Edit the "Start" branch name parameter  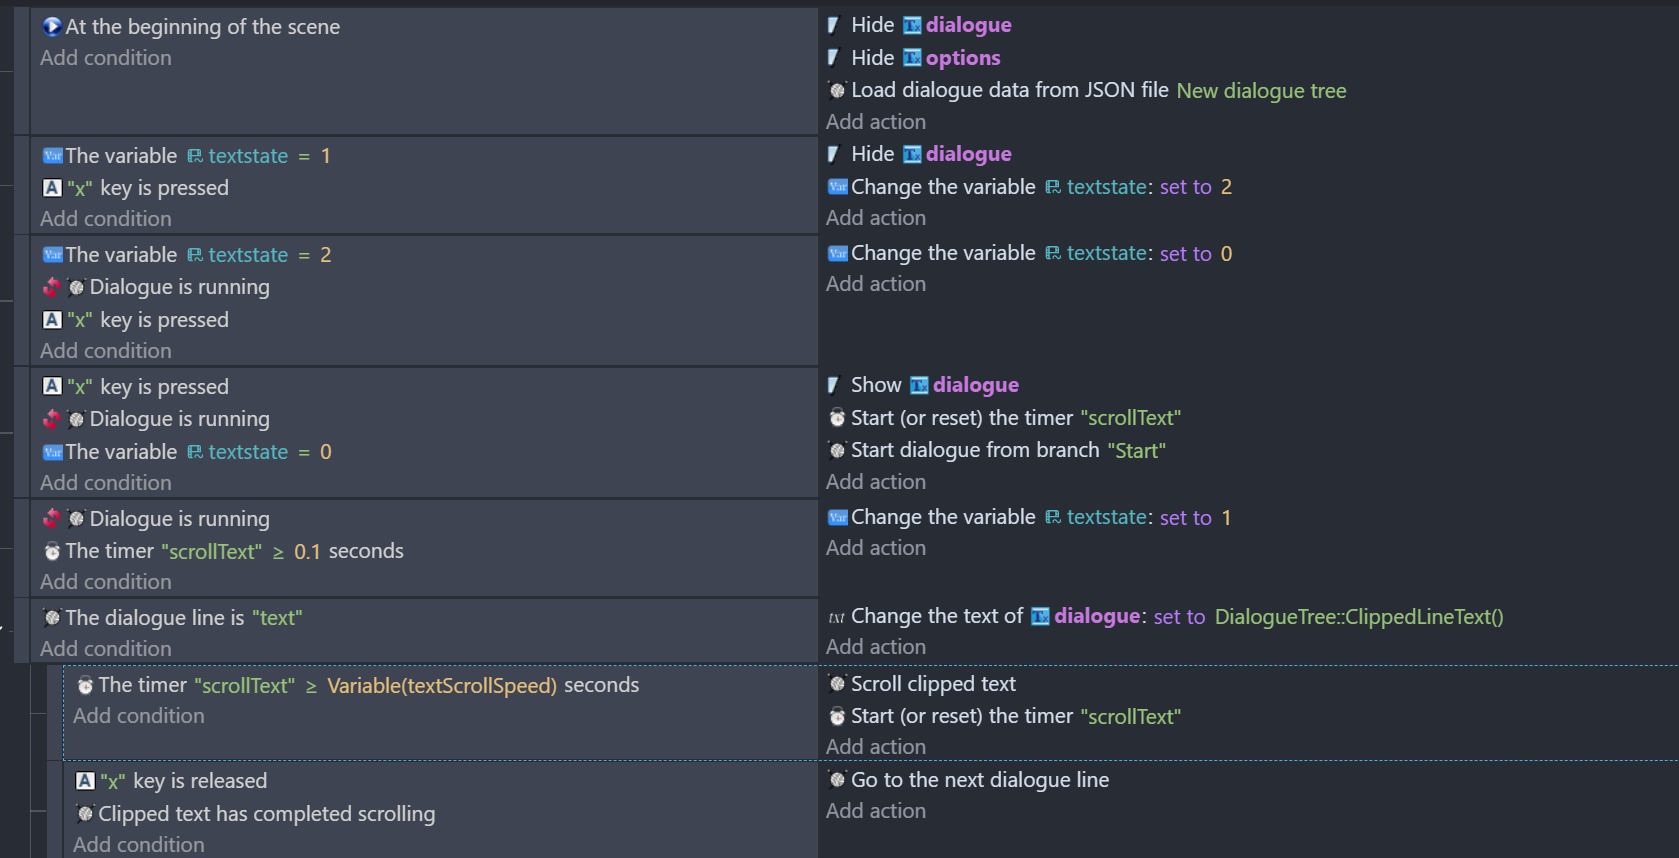1137,451
